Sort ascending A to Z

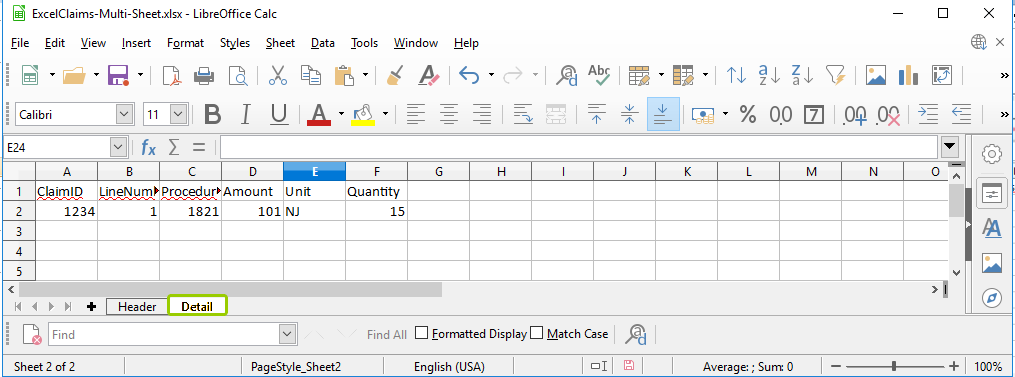[770, 75]
